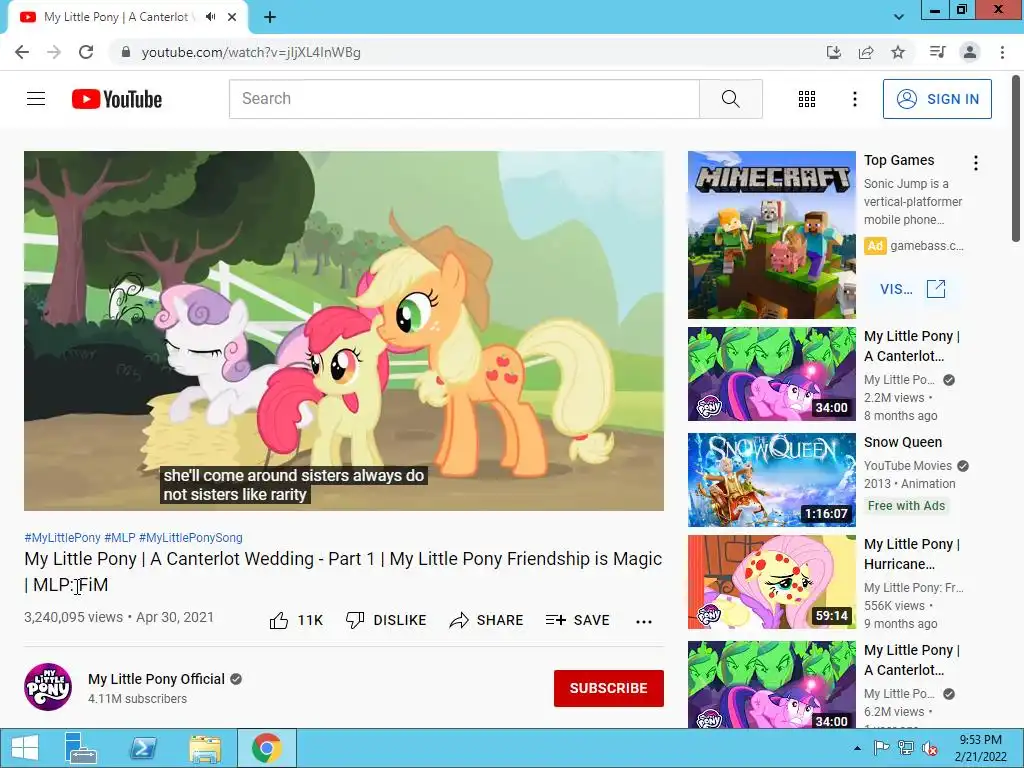Viewport: 1024px width, 768px height.
Task: Open the Snow Queen movie thumbnail
Action: tap(771, 479)
